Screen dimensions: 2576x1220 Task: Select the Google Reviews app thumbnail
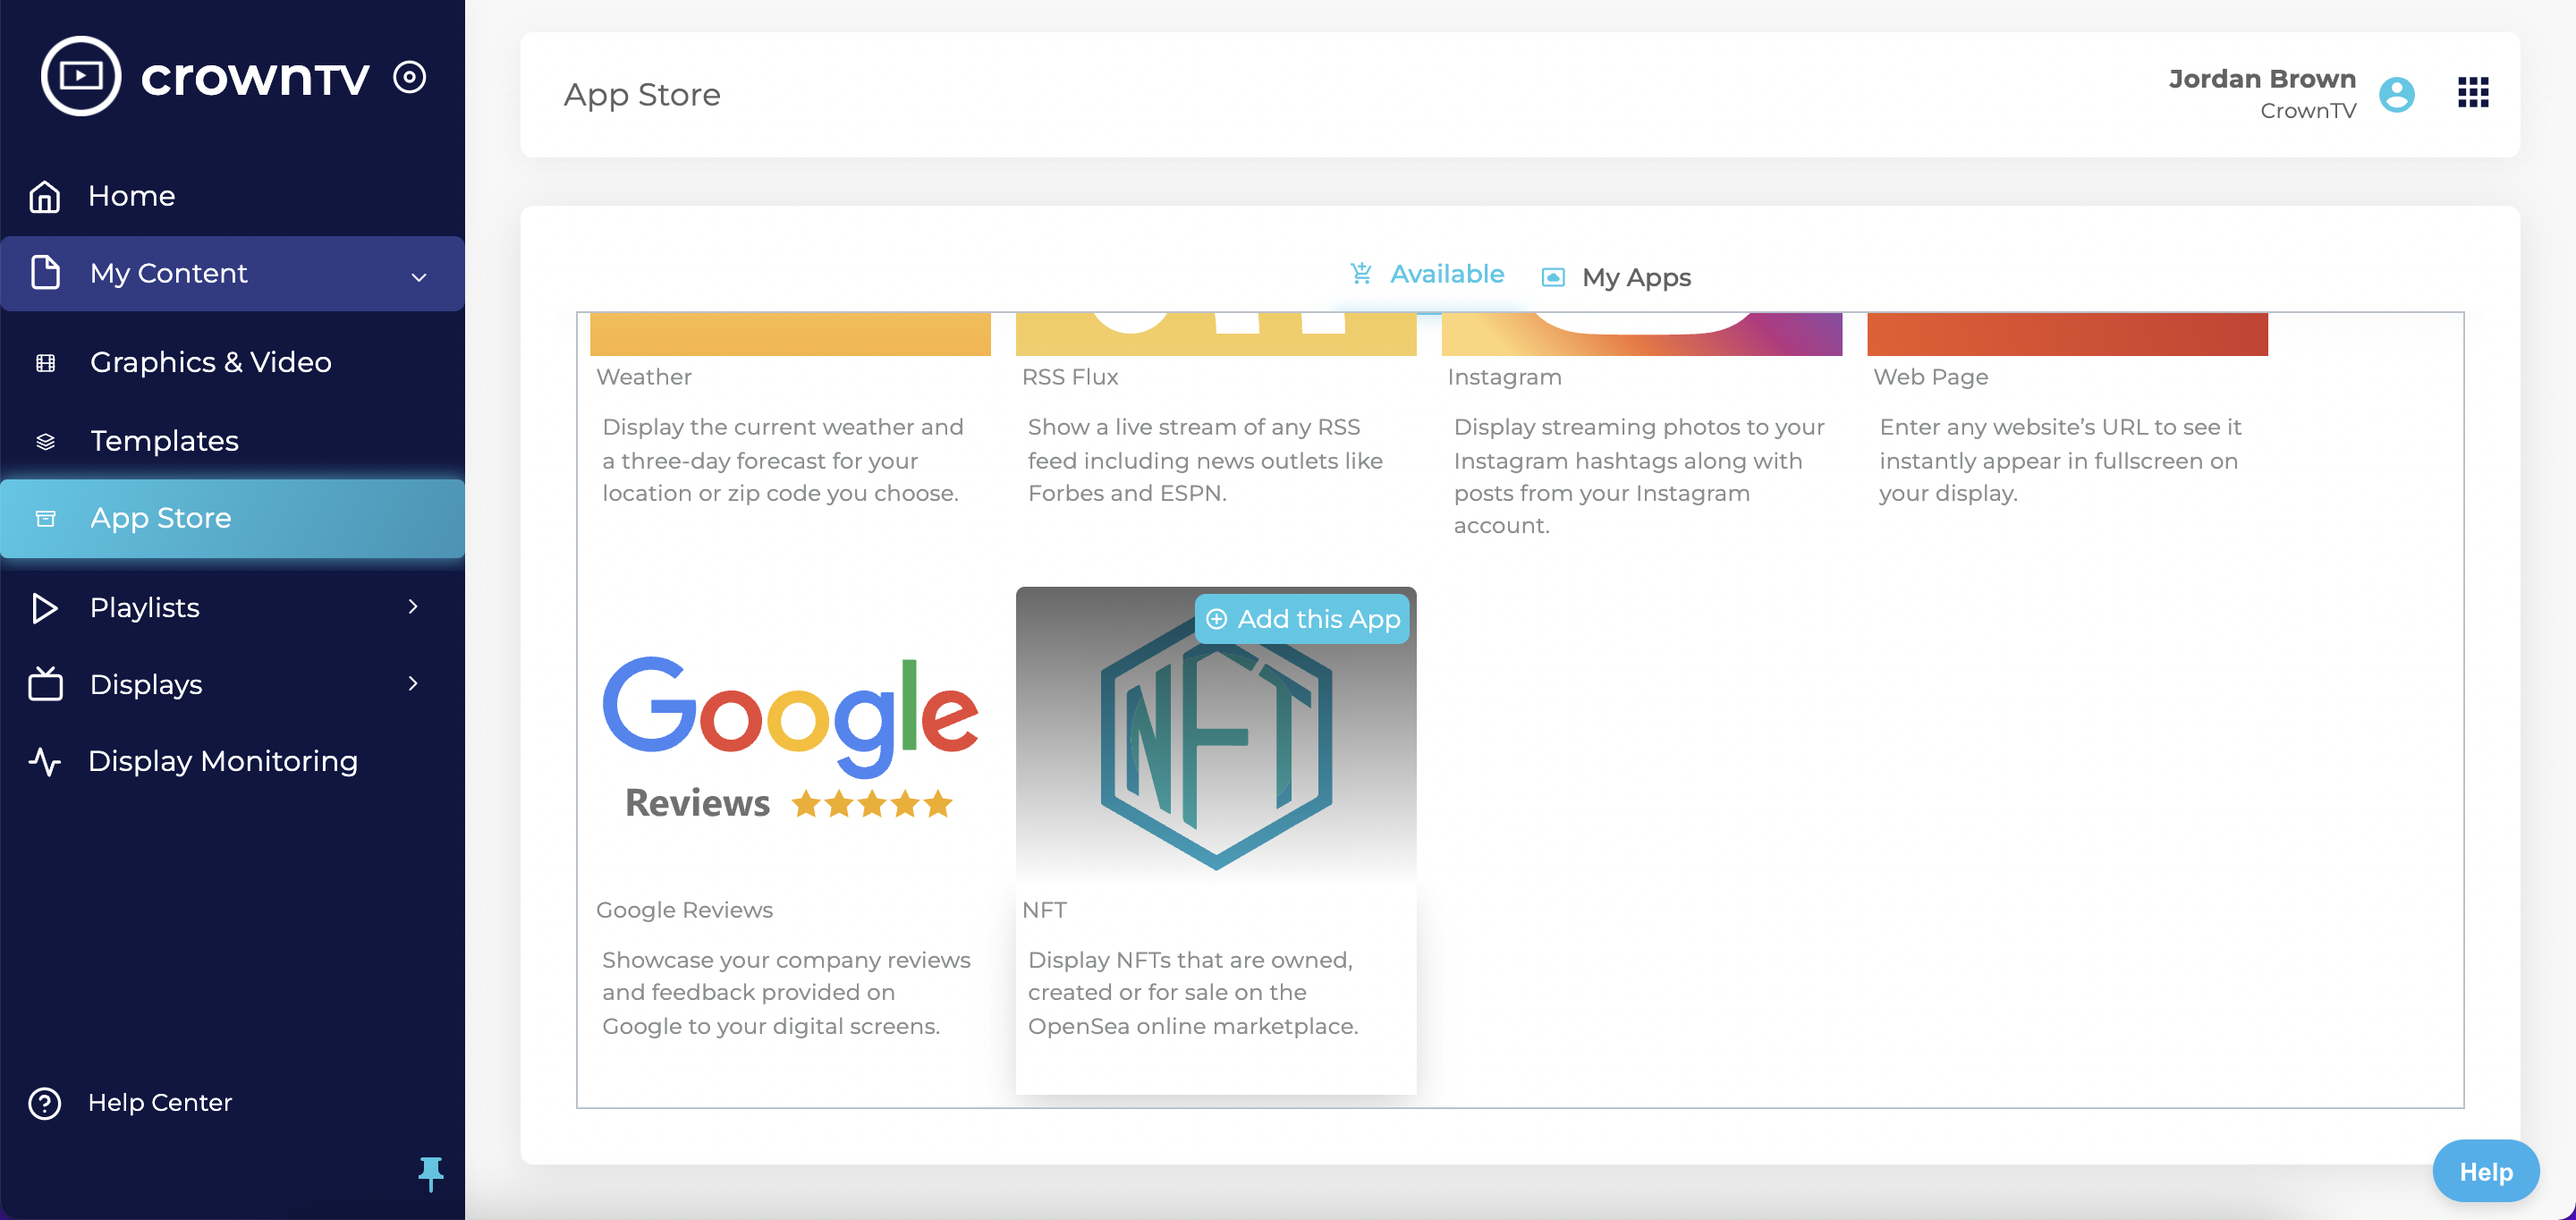tap(790, 736)
